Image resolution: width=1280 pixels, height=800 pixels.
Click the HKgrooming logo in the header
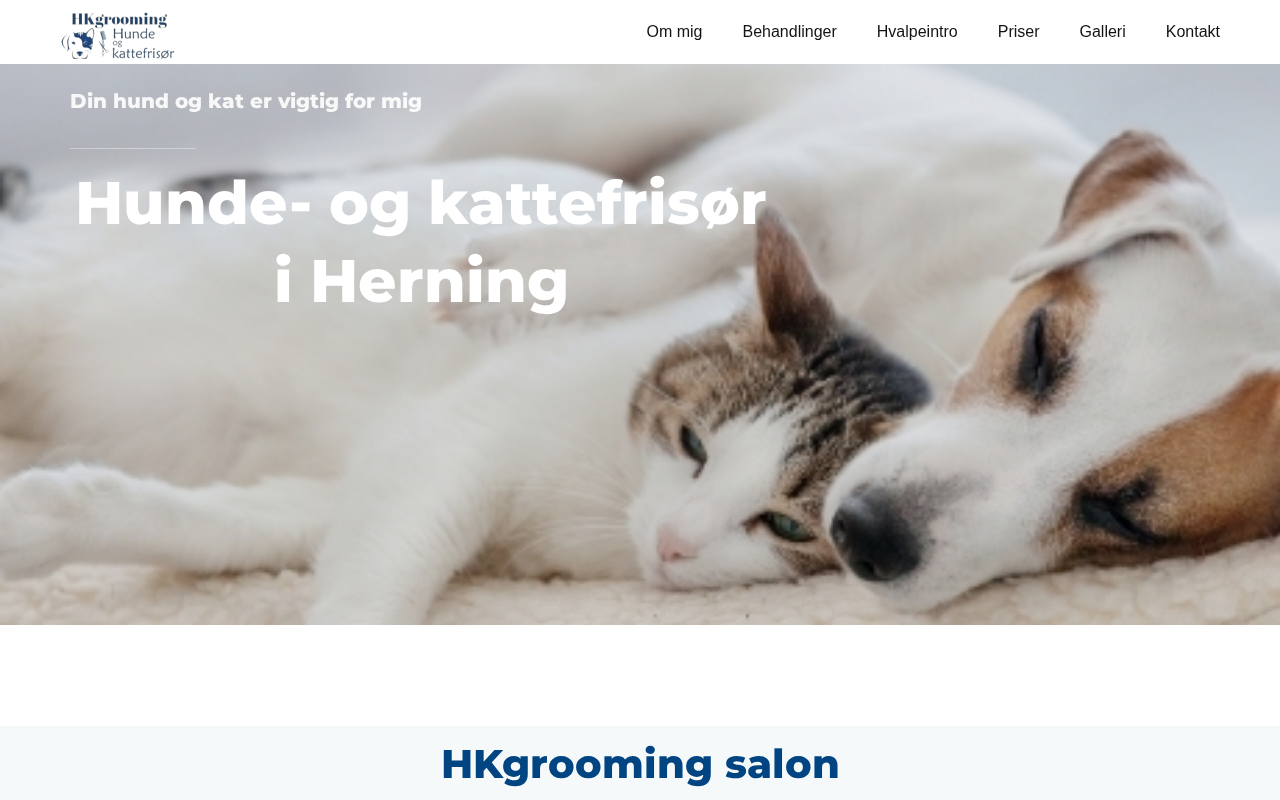(118, 36)
